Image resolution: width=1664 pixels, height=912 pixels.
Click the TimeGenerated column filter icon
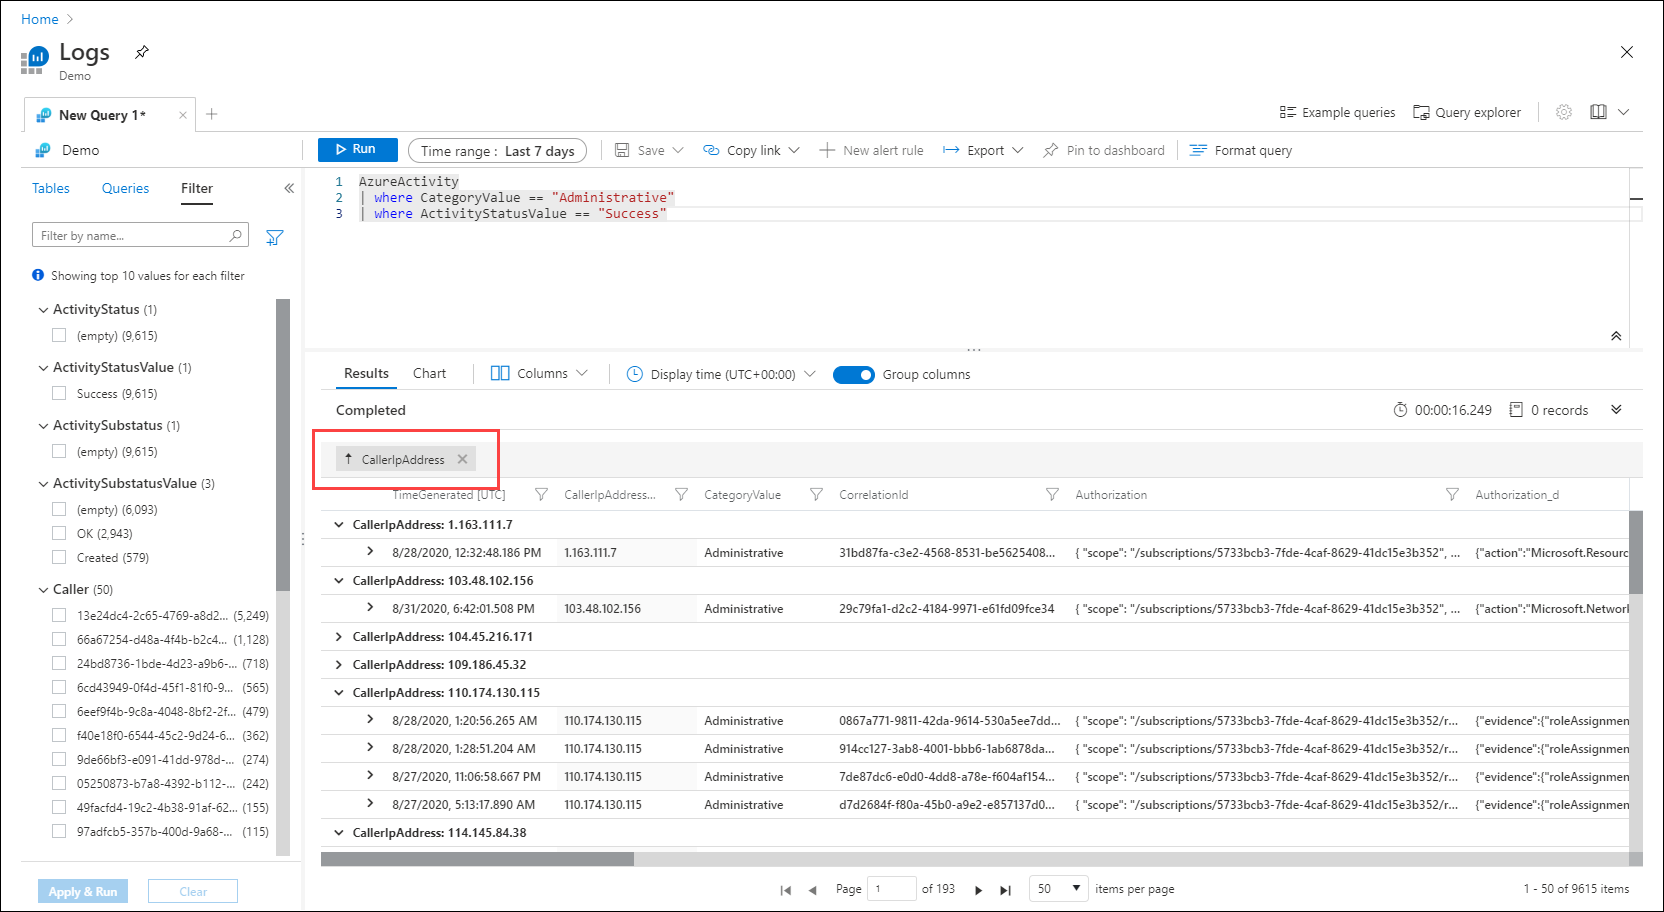(x=541, y=495)
